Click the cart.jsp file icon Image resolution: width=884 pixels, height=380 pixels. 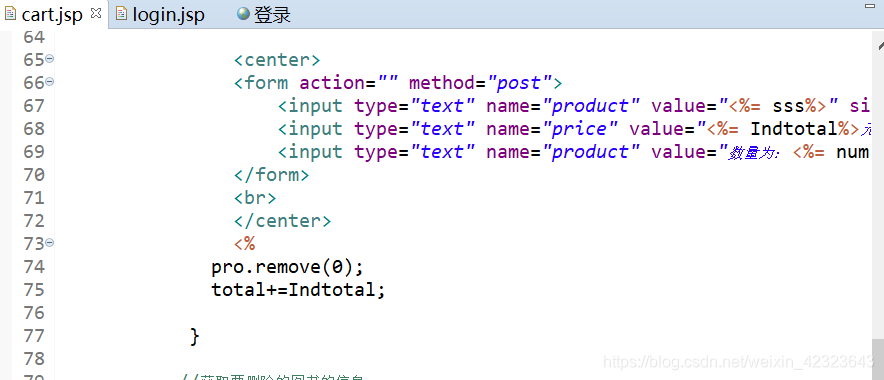coord(10,14)
